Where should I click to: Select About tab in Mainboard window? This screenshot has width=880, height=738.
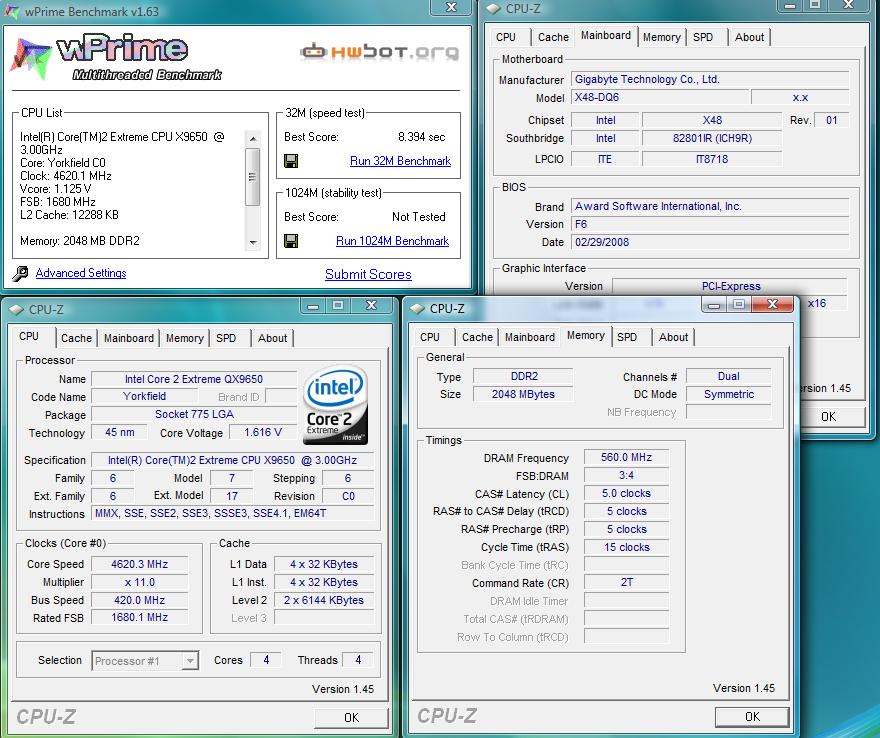click(x=749, y=37)
